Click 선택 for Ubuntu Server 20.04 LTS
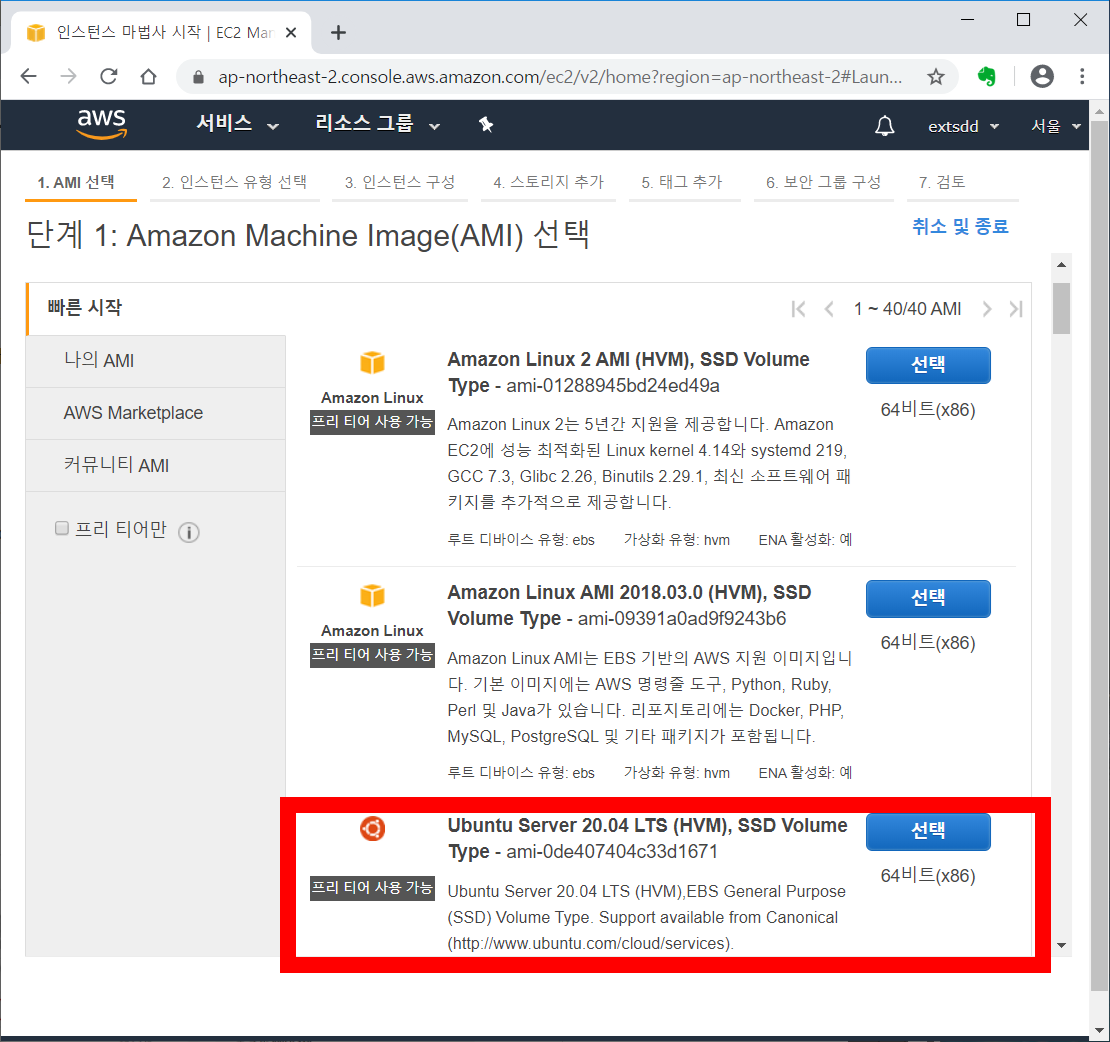 (x=928, y=831)
